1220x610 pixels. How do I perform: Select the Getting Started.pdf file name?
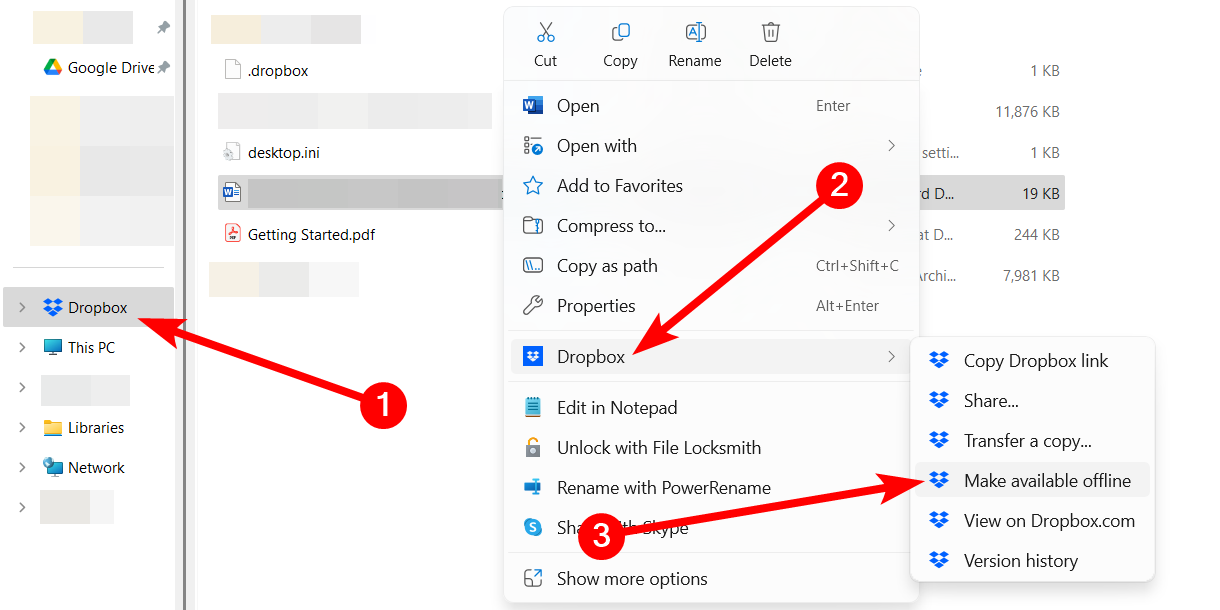[311, 235]
